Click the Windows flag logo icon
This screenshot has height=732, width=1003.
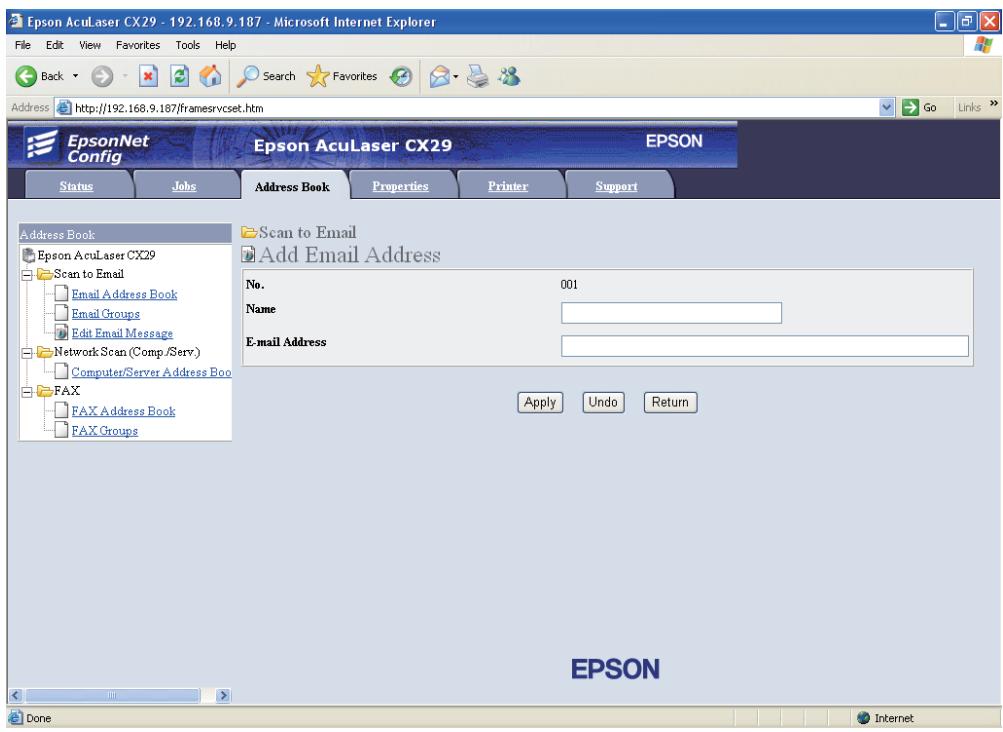983,45
